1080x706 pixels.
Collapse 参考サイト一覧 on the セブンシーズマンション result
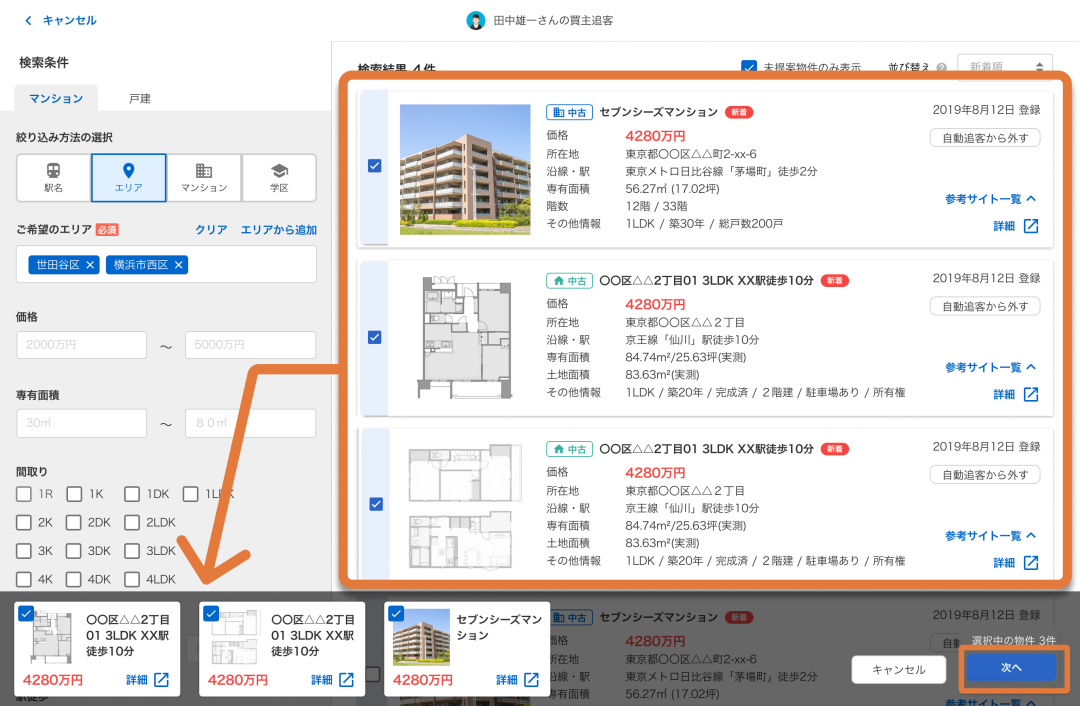pyautogui.click(x=990, y=199)
